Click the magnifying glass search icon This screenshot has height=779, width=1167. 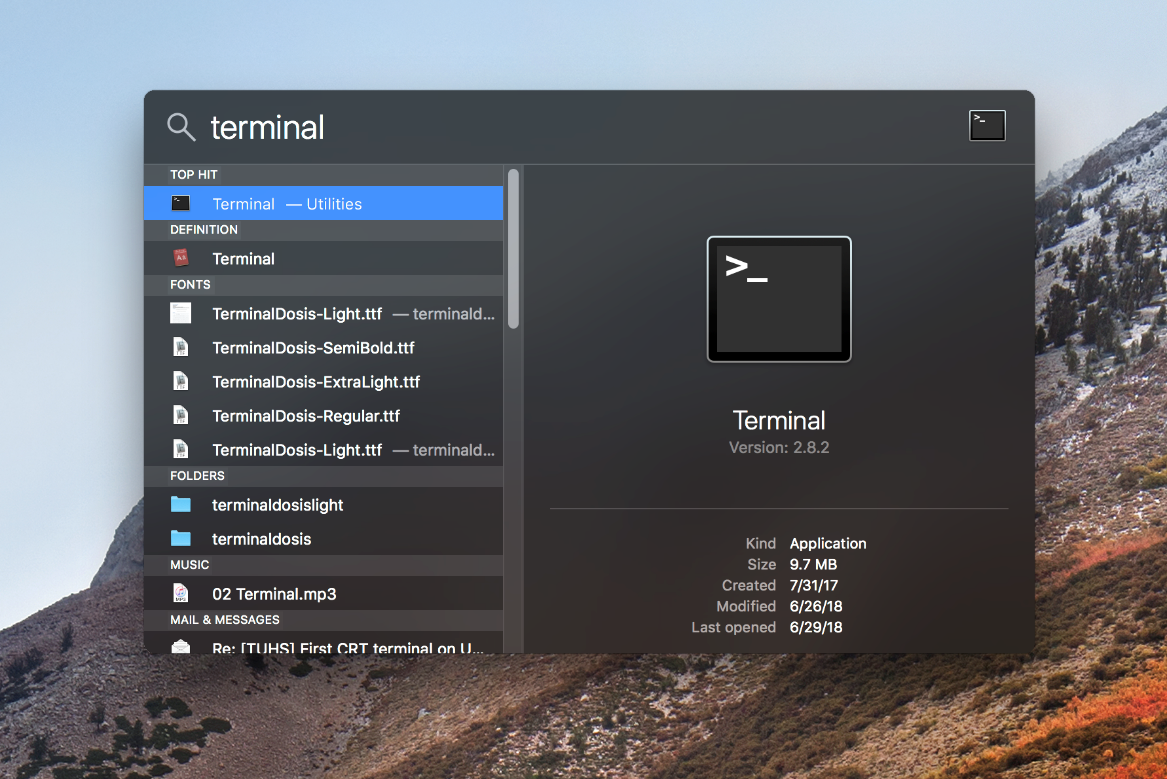181,127
